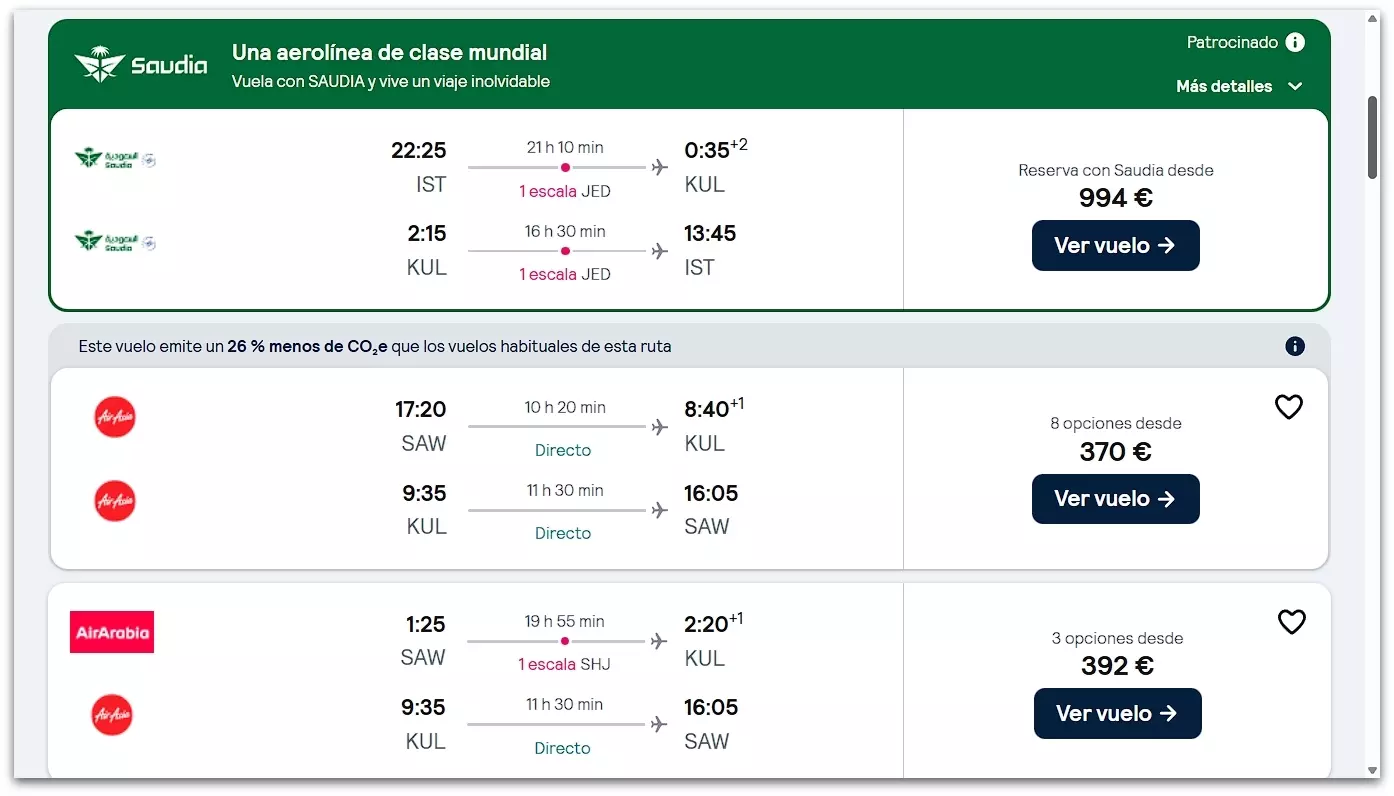Screen dimensions: 1394x796
Task: Click the vertical scrollbar thumb
Action: (1373, 138)
